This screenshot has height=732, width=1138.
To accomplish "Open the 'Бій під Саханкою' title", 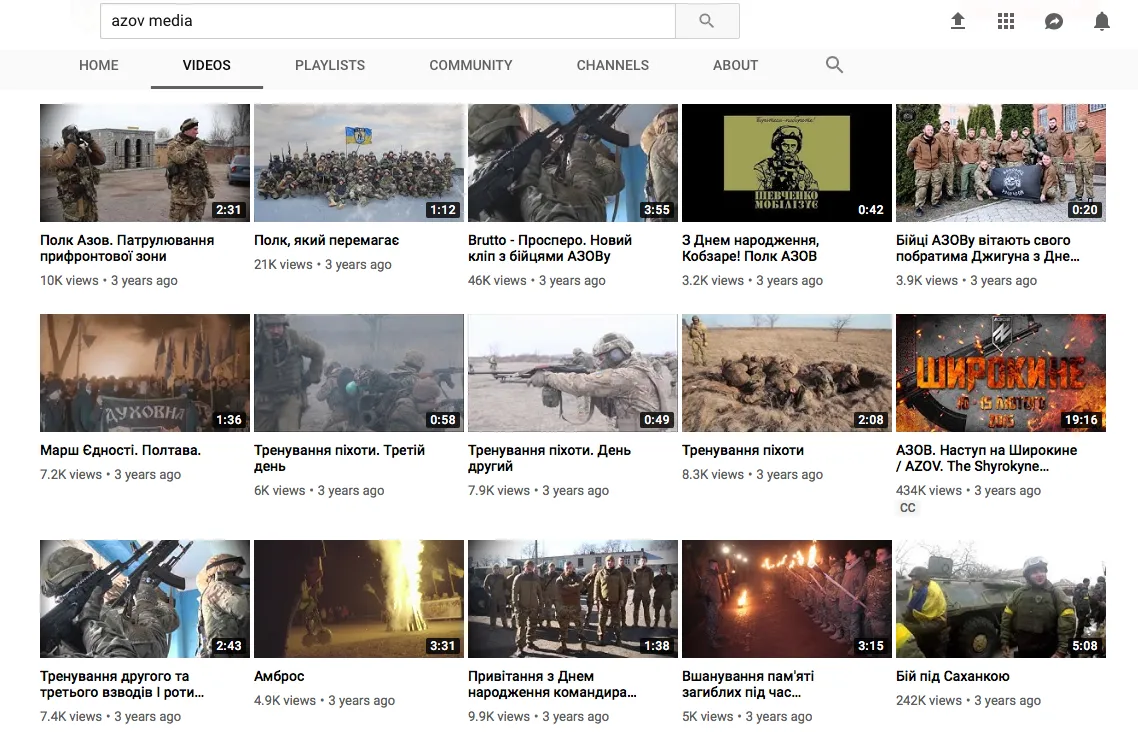I will click(x=953, y=676).
